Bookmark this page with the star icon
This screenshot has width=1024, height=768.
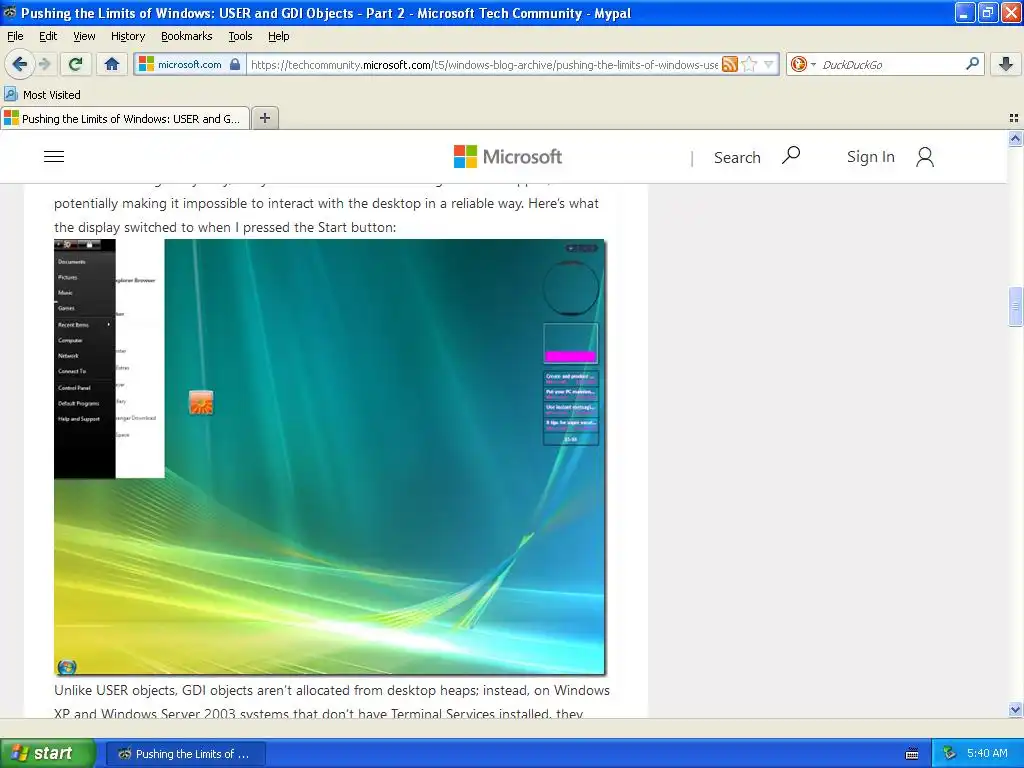(750, 64)
